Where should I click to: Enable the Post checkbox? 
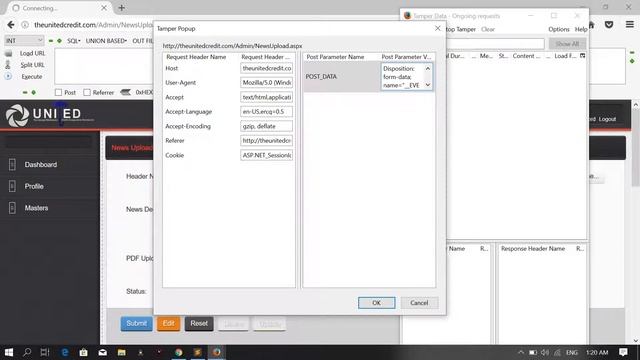tap(58, 93)
